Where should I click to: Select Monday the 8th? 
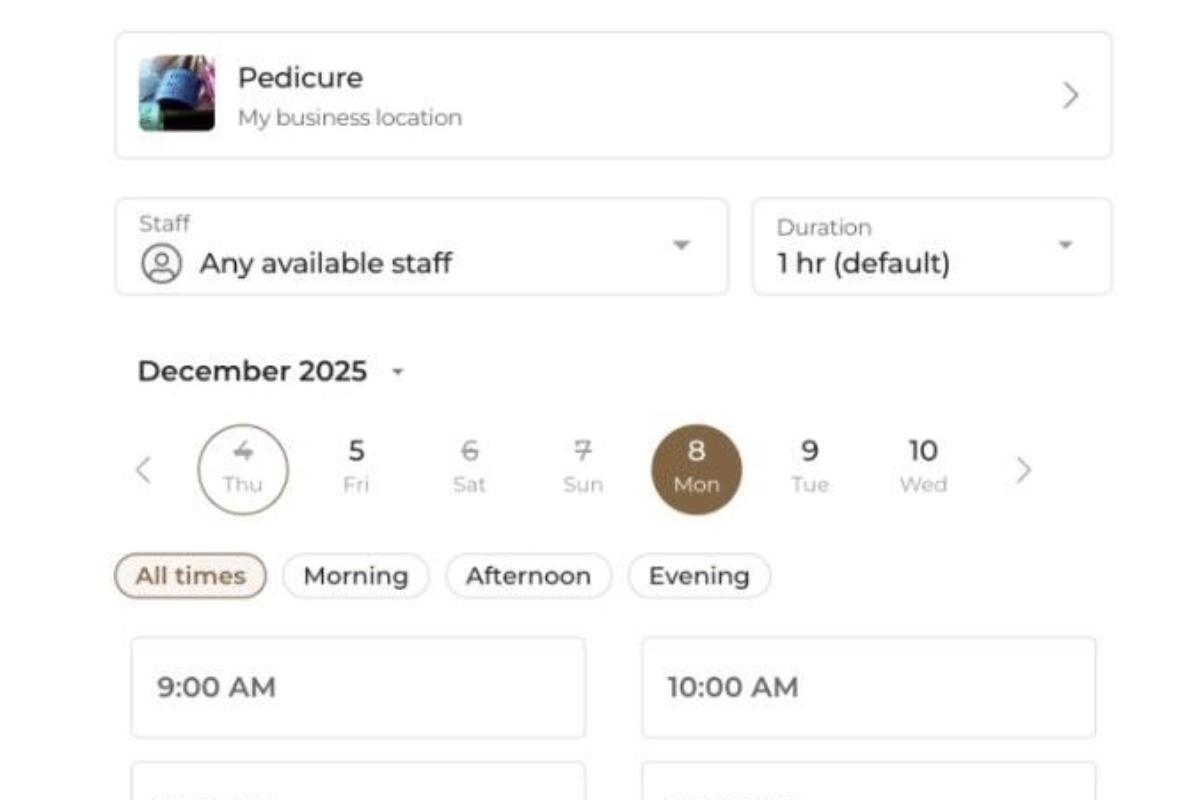pyautogui.click(x=696, y=469)
